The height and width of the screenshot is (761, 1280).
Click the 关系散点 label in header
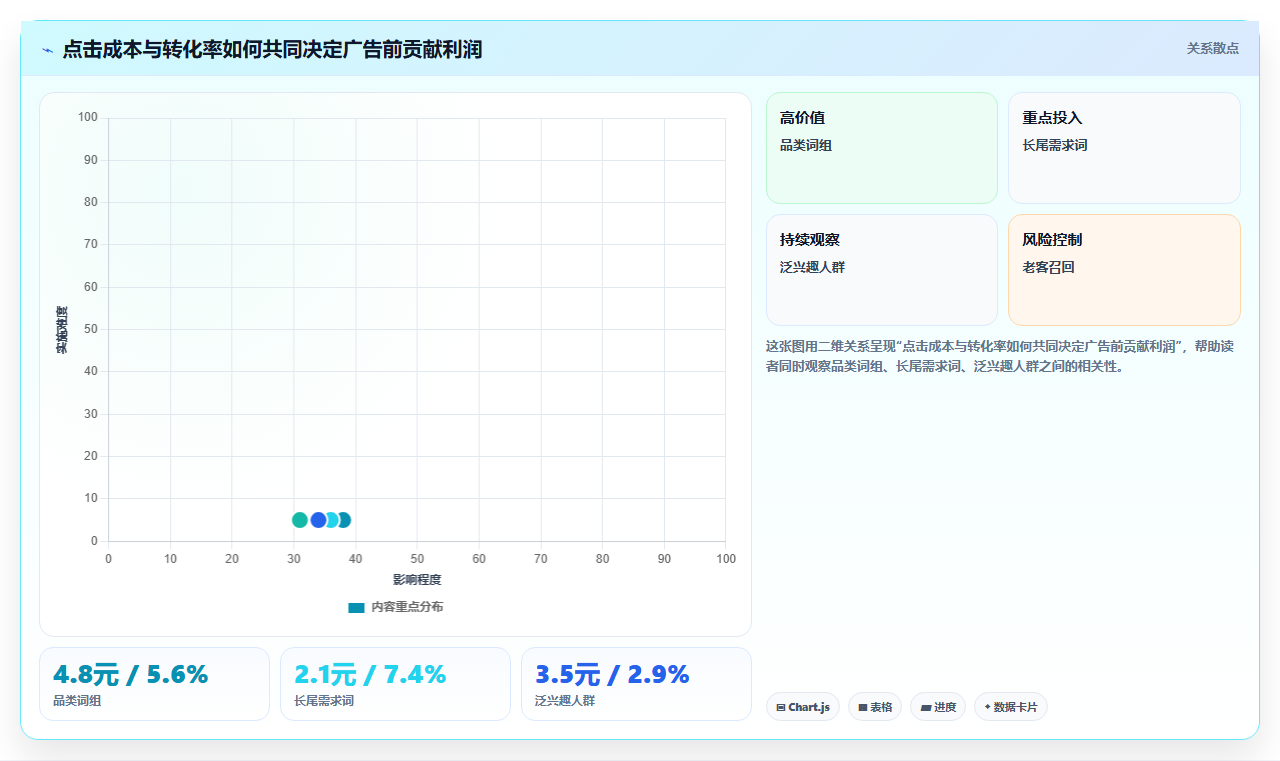click(1212, 48)
